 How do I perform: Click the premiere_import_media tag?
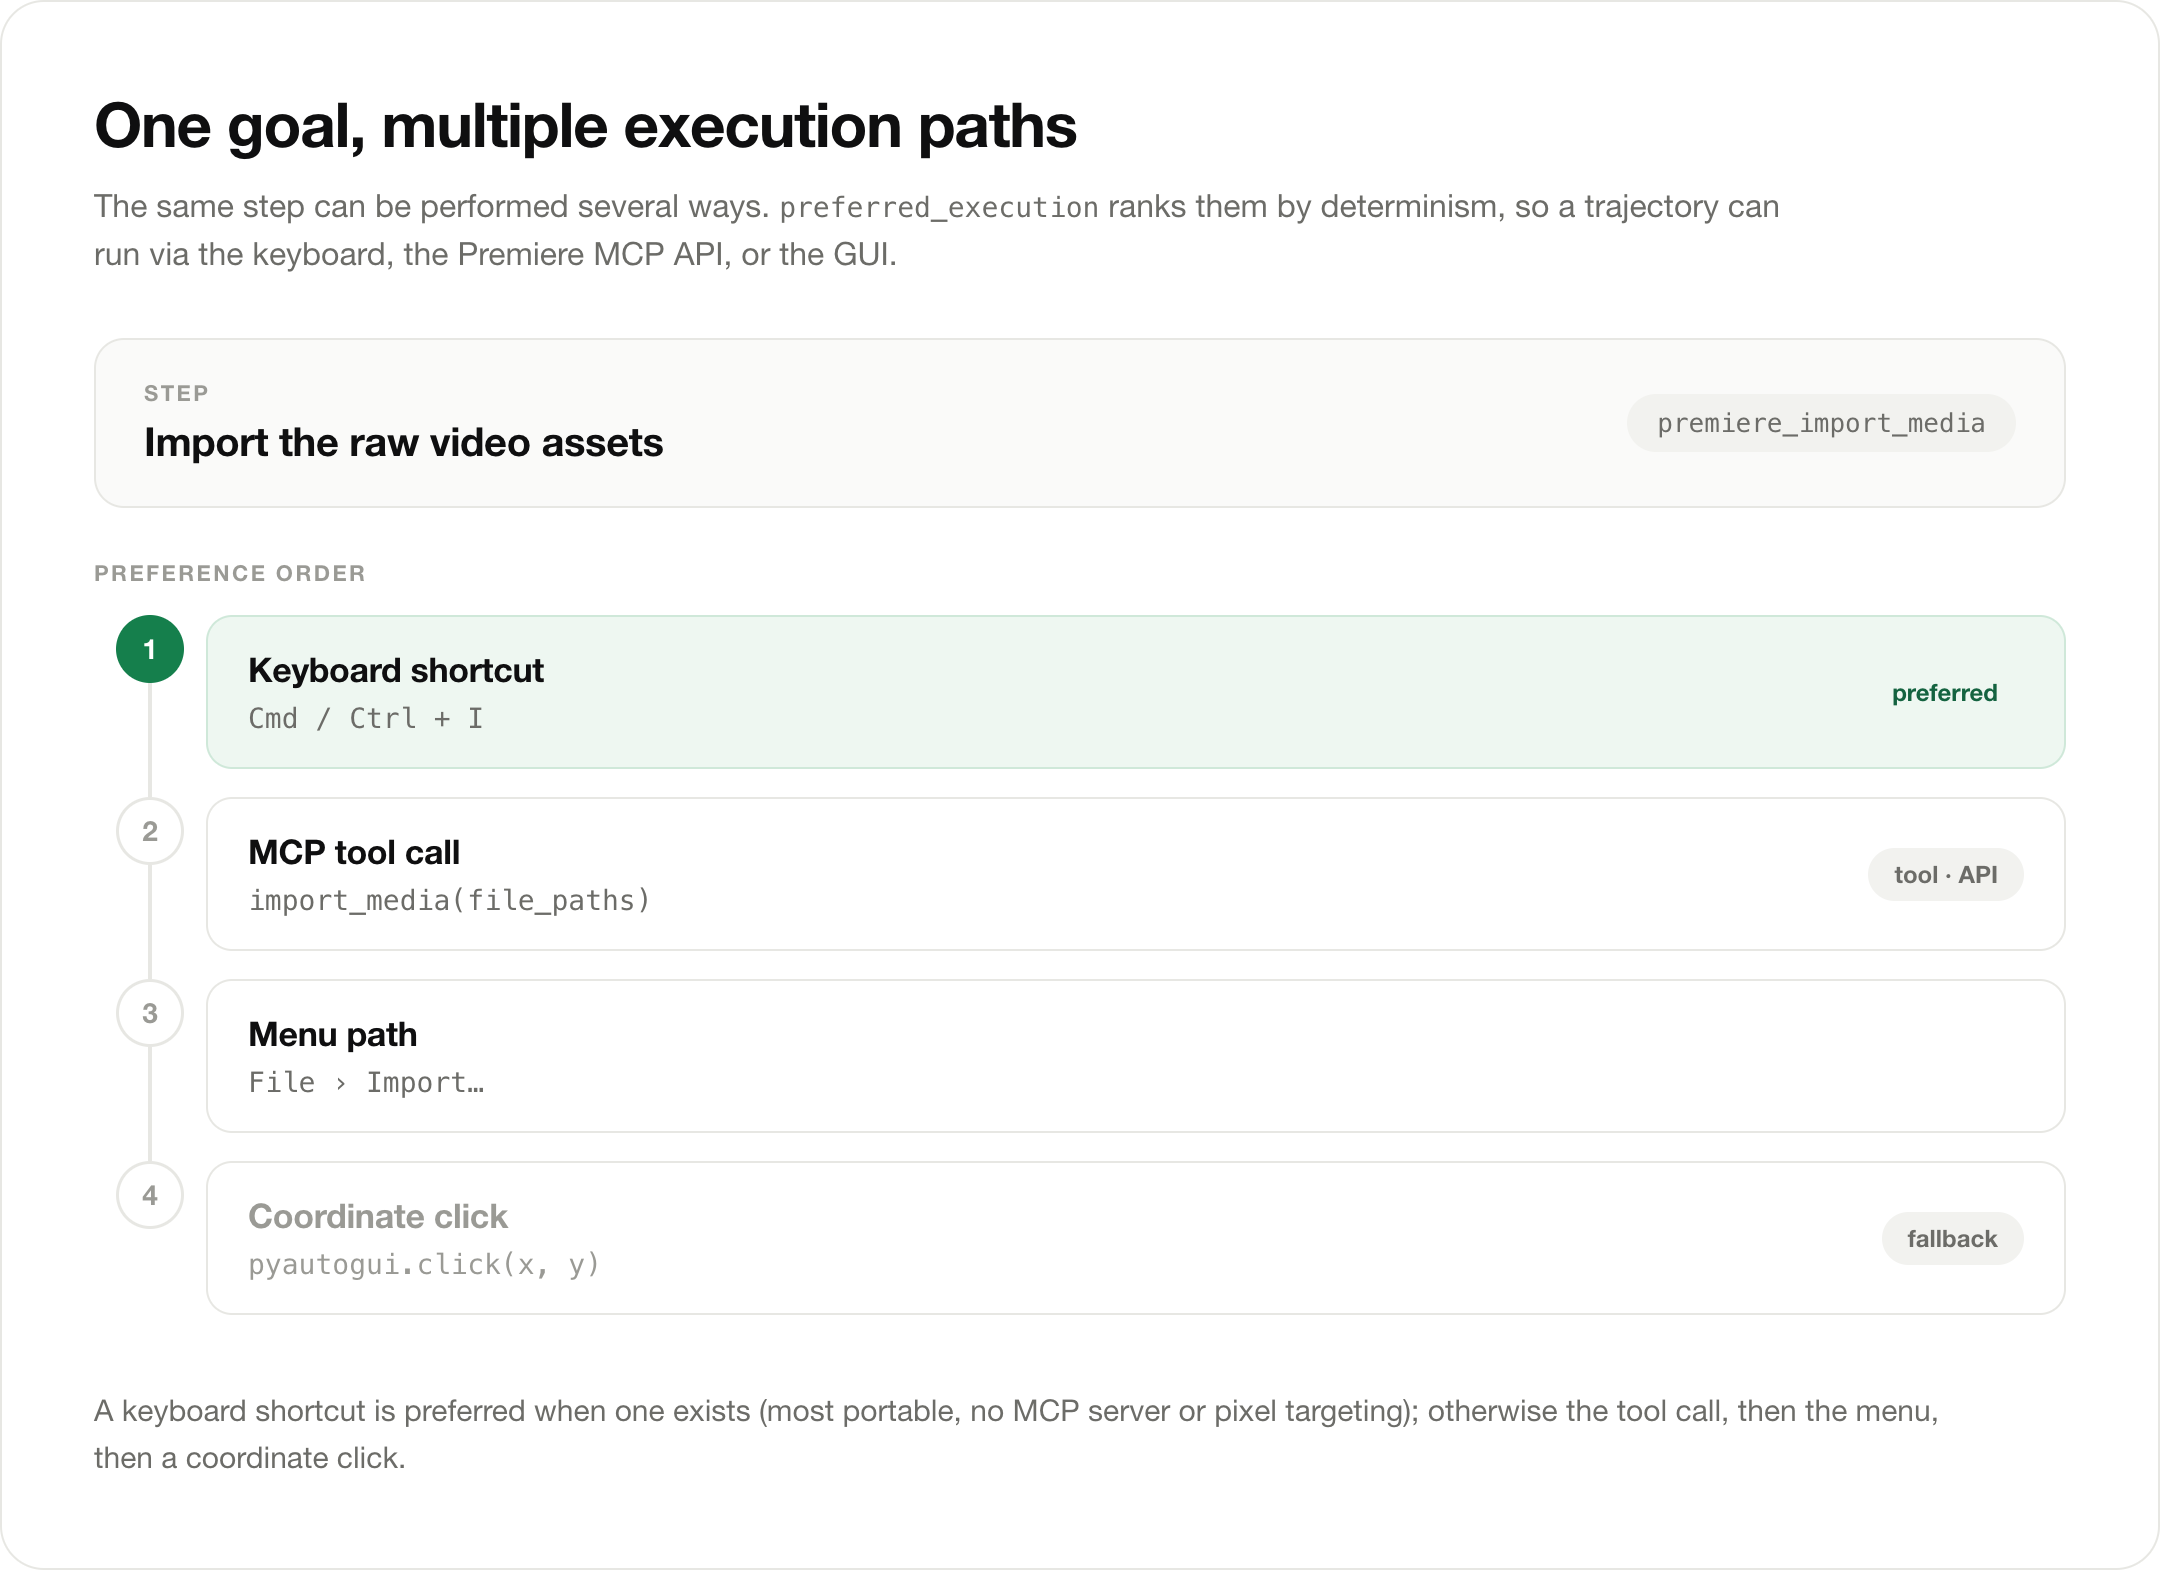(1820, 423)
